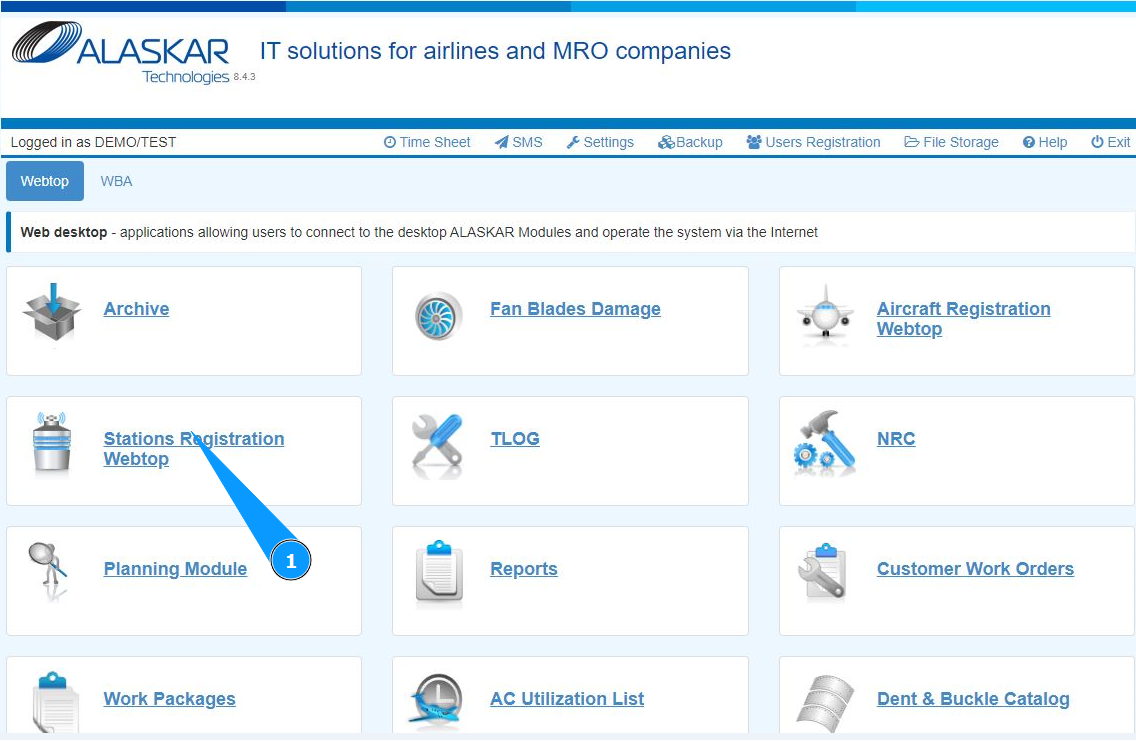
Task: Open Backup from top toolbar
Action: pos(690,142)
